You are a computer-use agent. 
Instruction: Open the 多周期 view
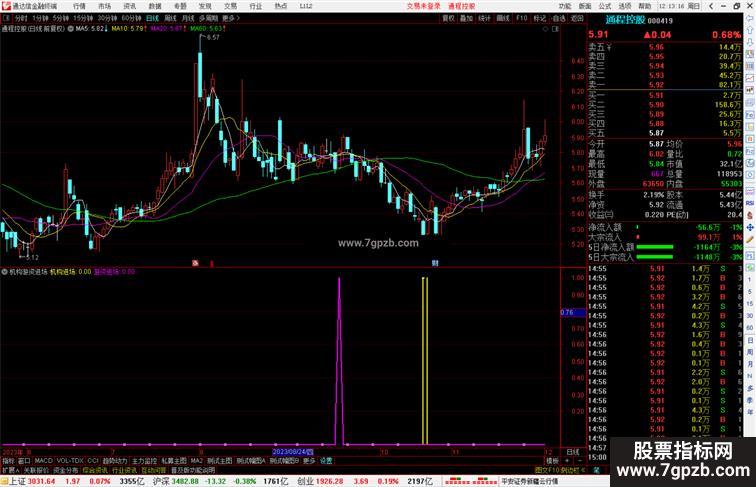pyautogui.click(x=208, y=18)
